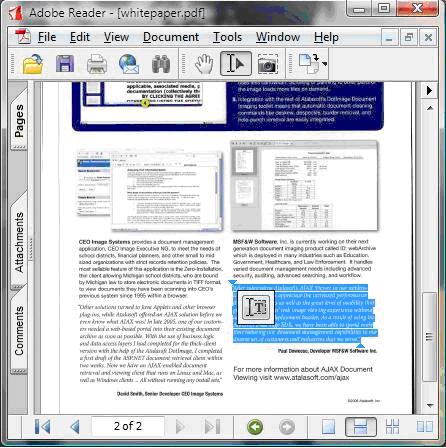The image size is (446, 448).
Task: Enable Continuous page layout
Action: (x=361, y=427)
